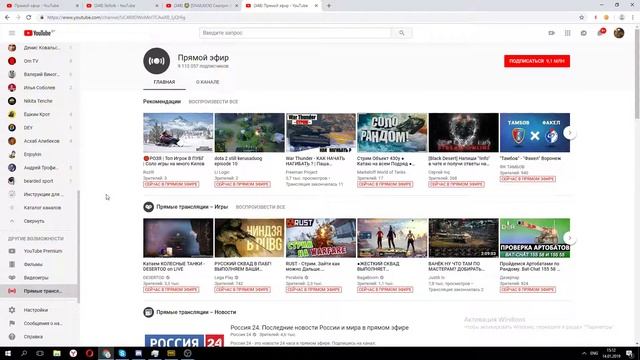Viewport: 640px width, 360px height.
Task: Open Каталог каналов in sidebar
Action: pyautogui.click(x=39, y=208)
